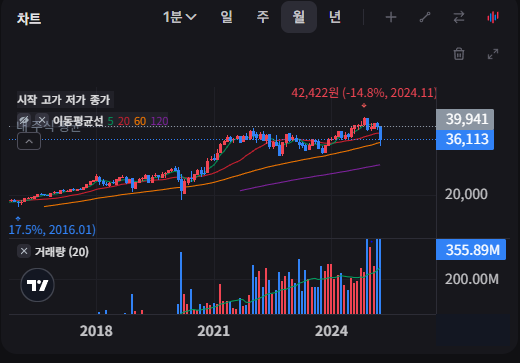Select the moving average 20 period label

pyautogui.click(x=124, y=121)
